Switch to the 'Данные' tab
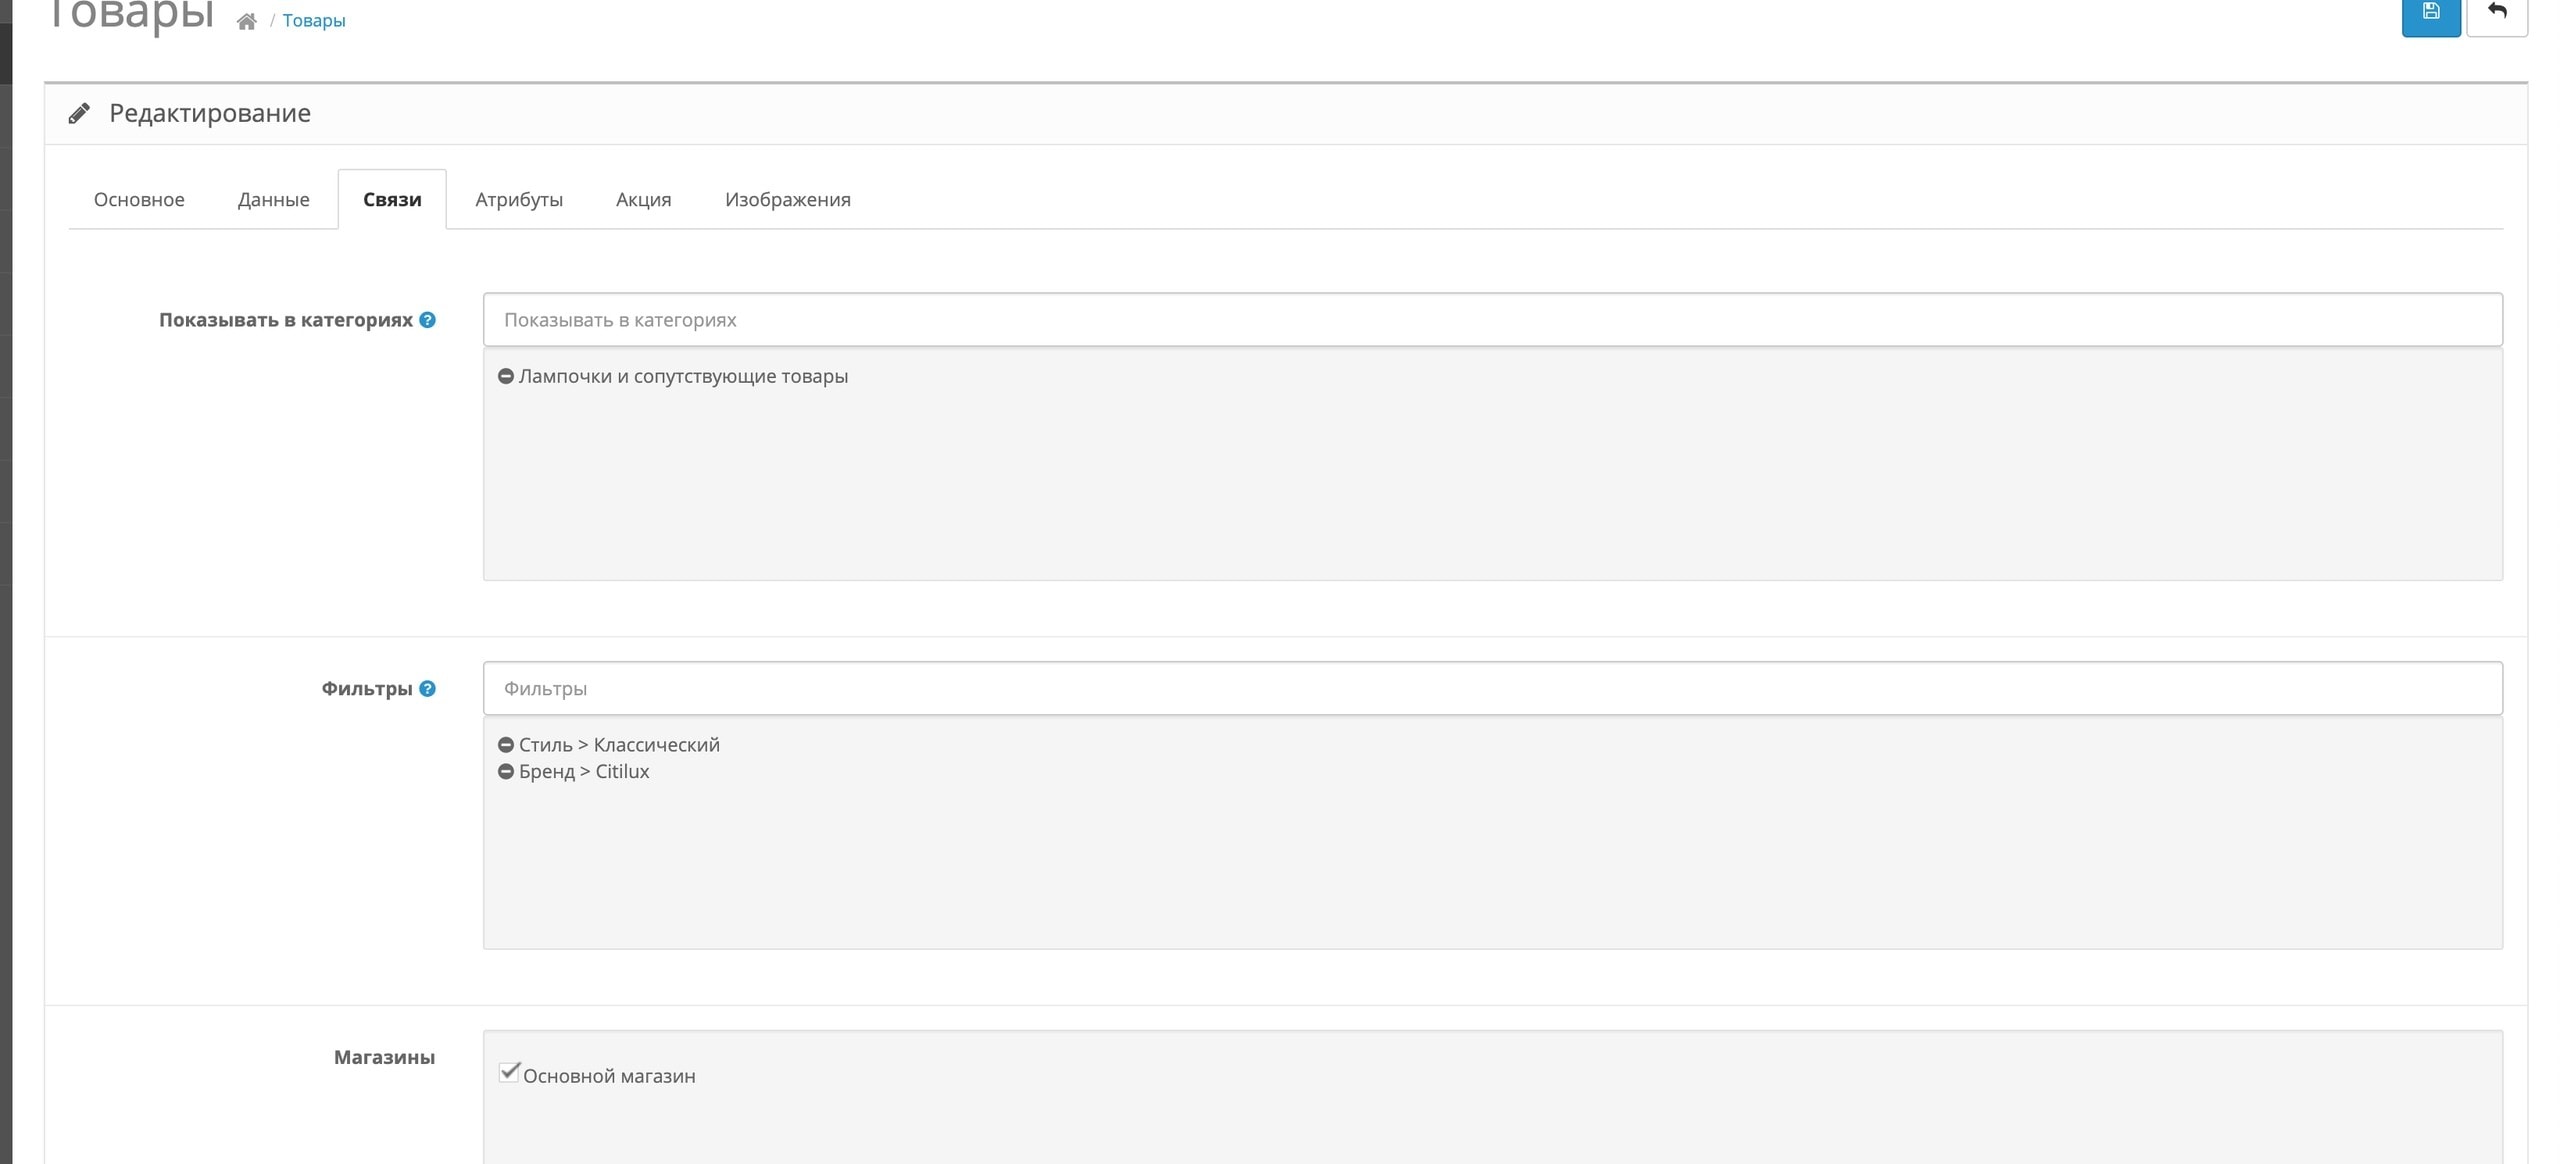This screenshot has height=1164, width=2560. [273, 199]
